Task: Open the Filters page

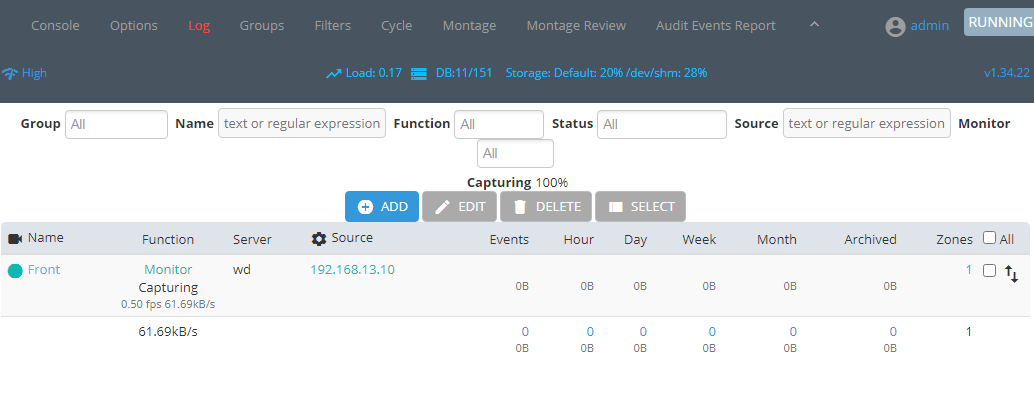Action: point(333,26)
